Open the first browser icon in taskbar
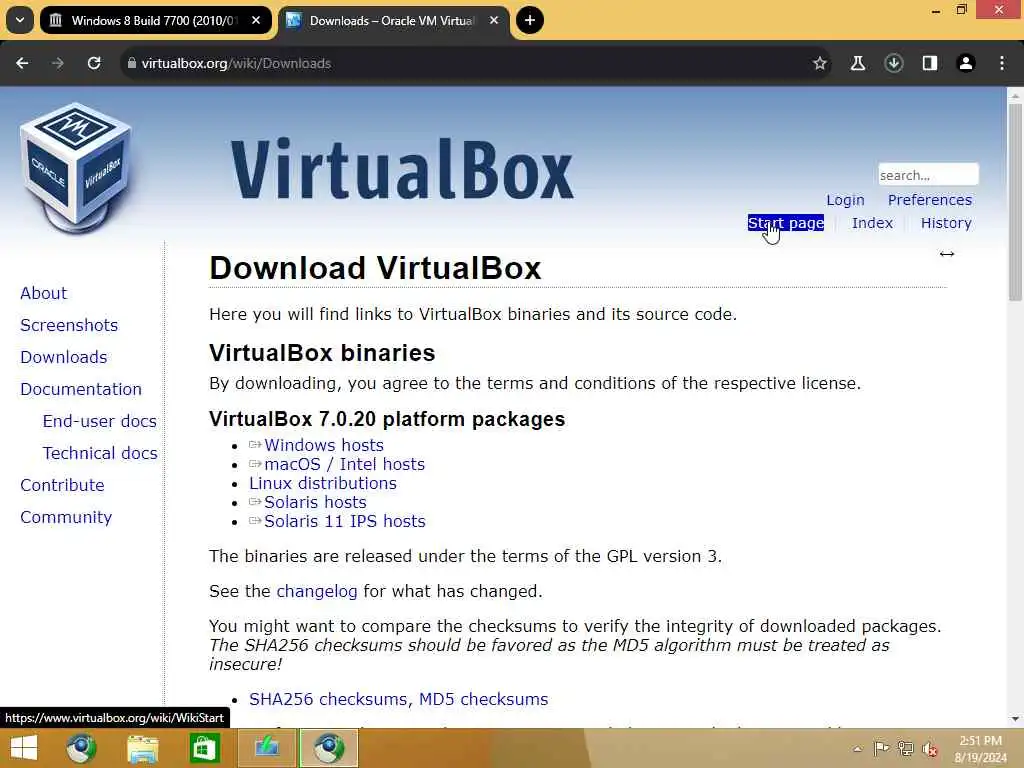The height and width of the screenshot is (768, 1024). pos(81,748)
